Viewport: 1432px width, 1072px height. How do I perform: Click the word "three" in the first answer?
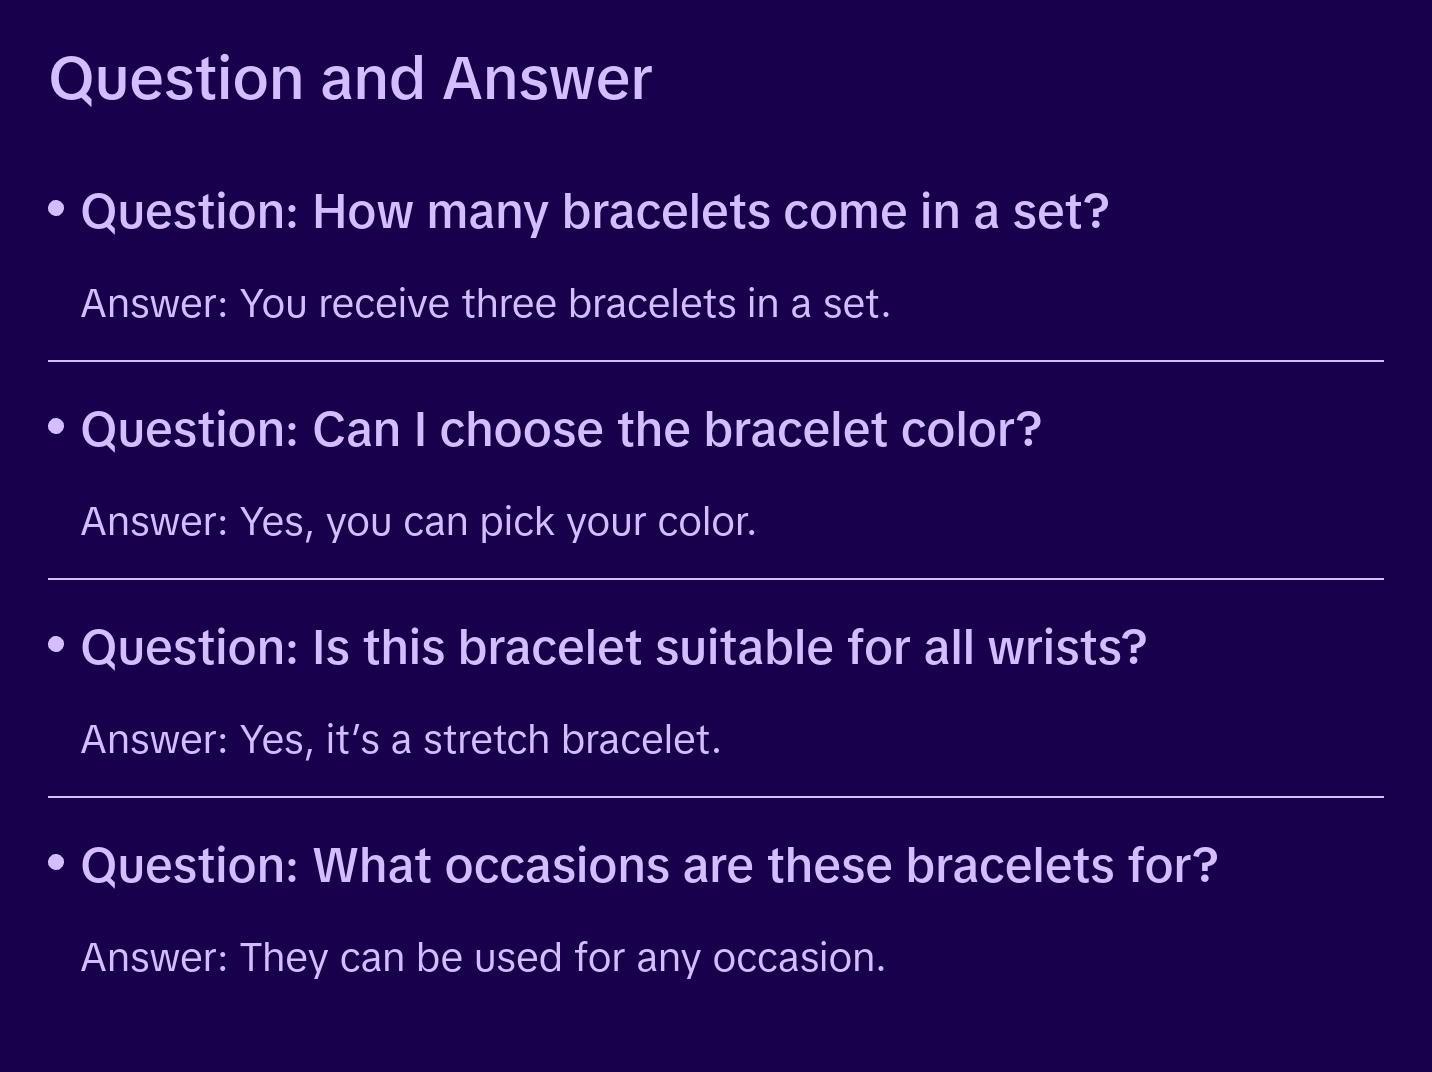click(x=509, y=304)
